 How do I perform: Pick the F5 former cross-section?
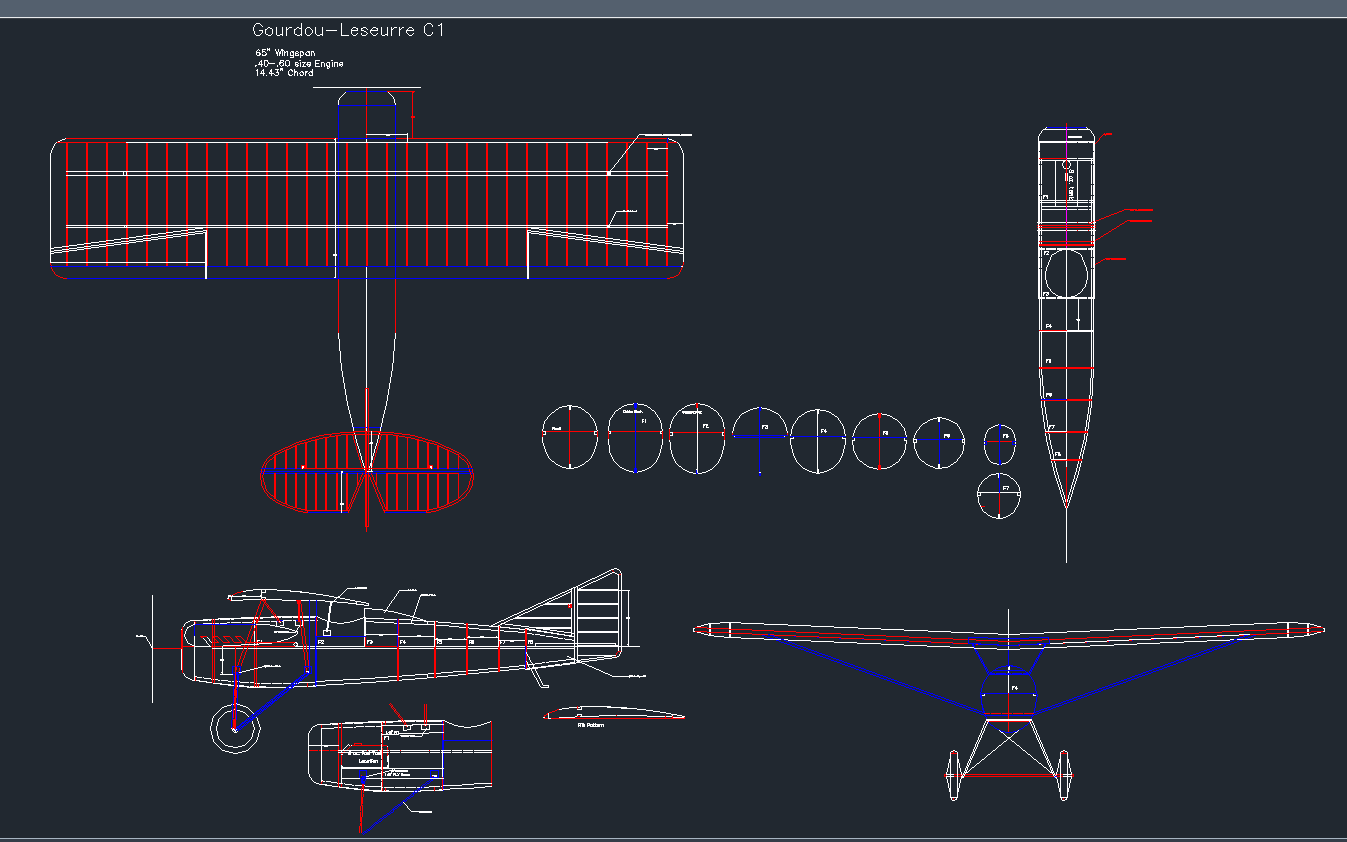coord(880,436)
